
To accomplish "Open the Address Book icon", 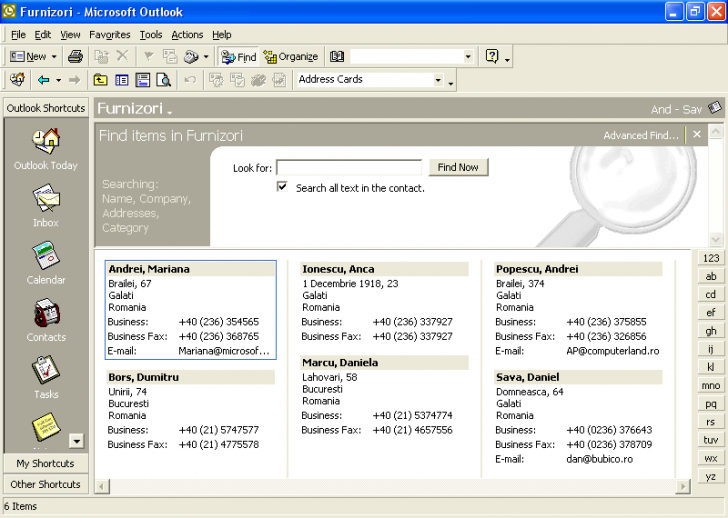I will tap(337, 57).
